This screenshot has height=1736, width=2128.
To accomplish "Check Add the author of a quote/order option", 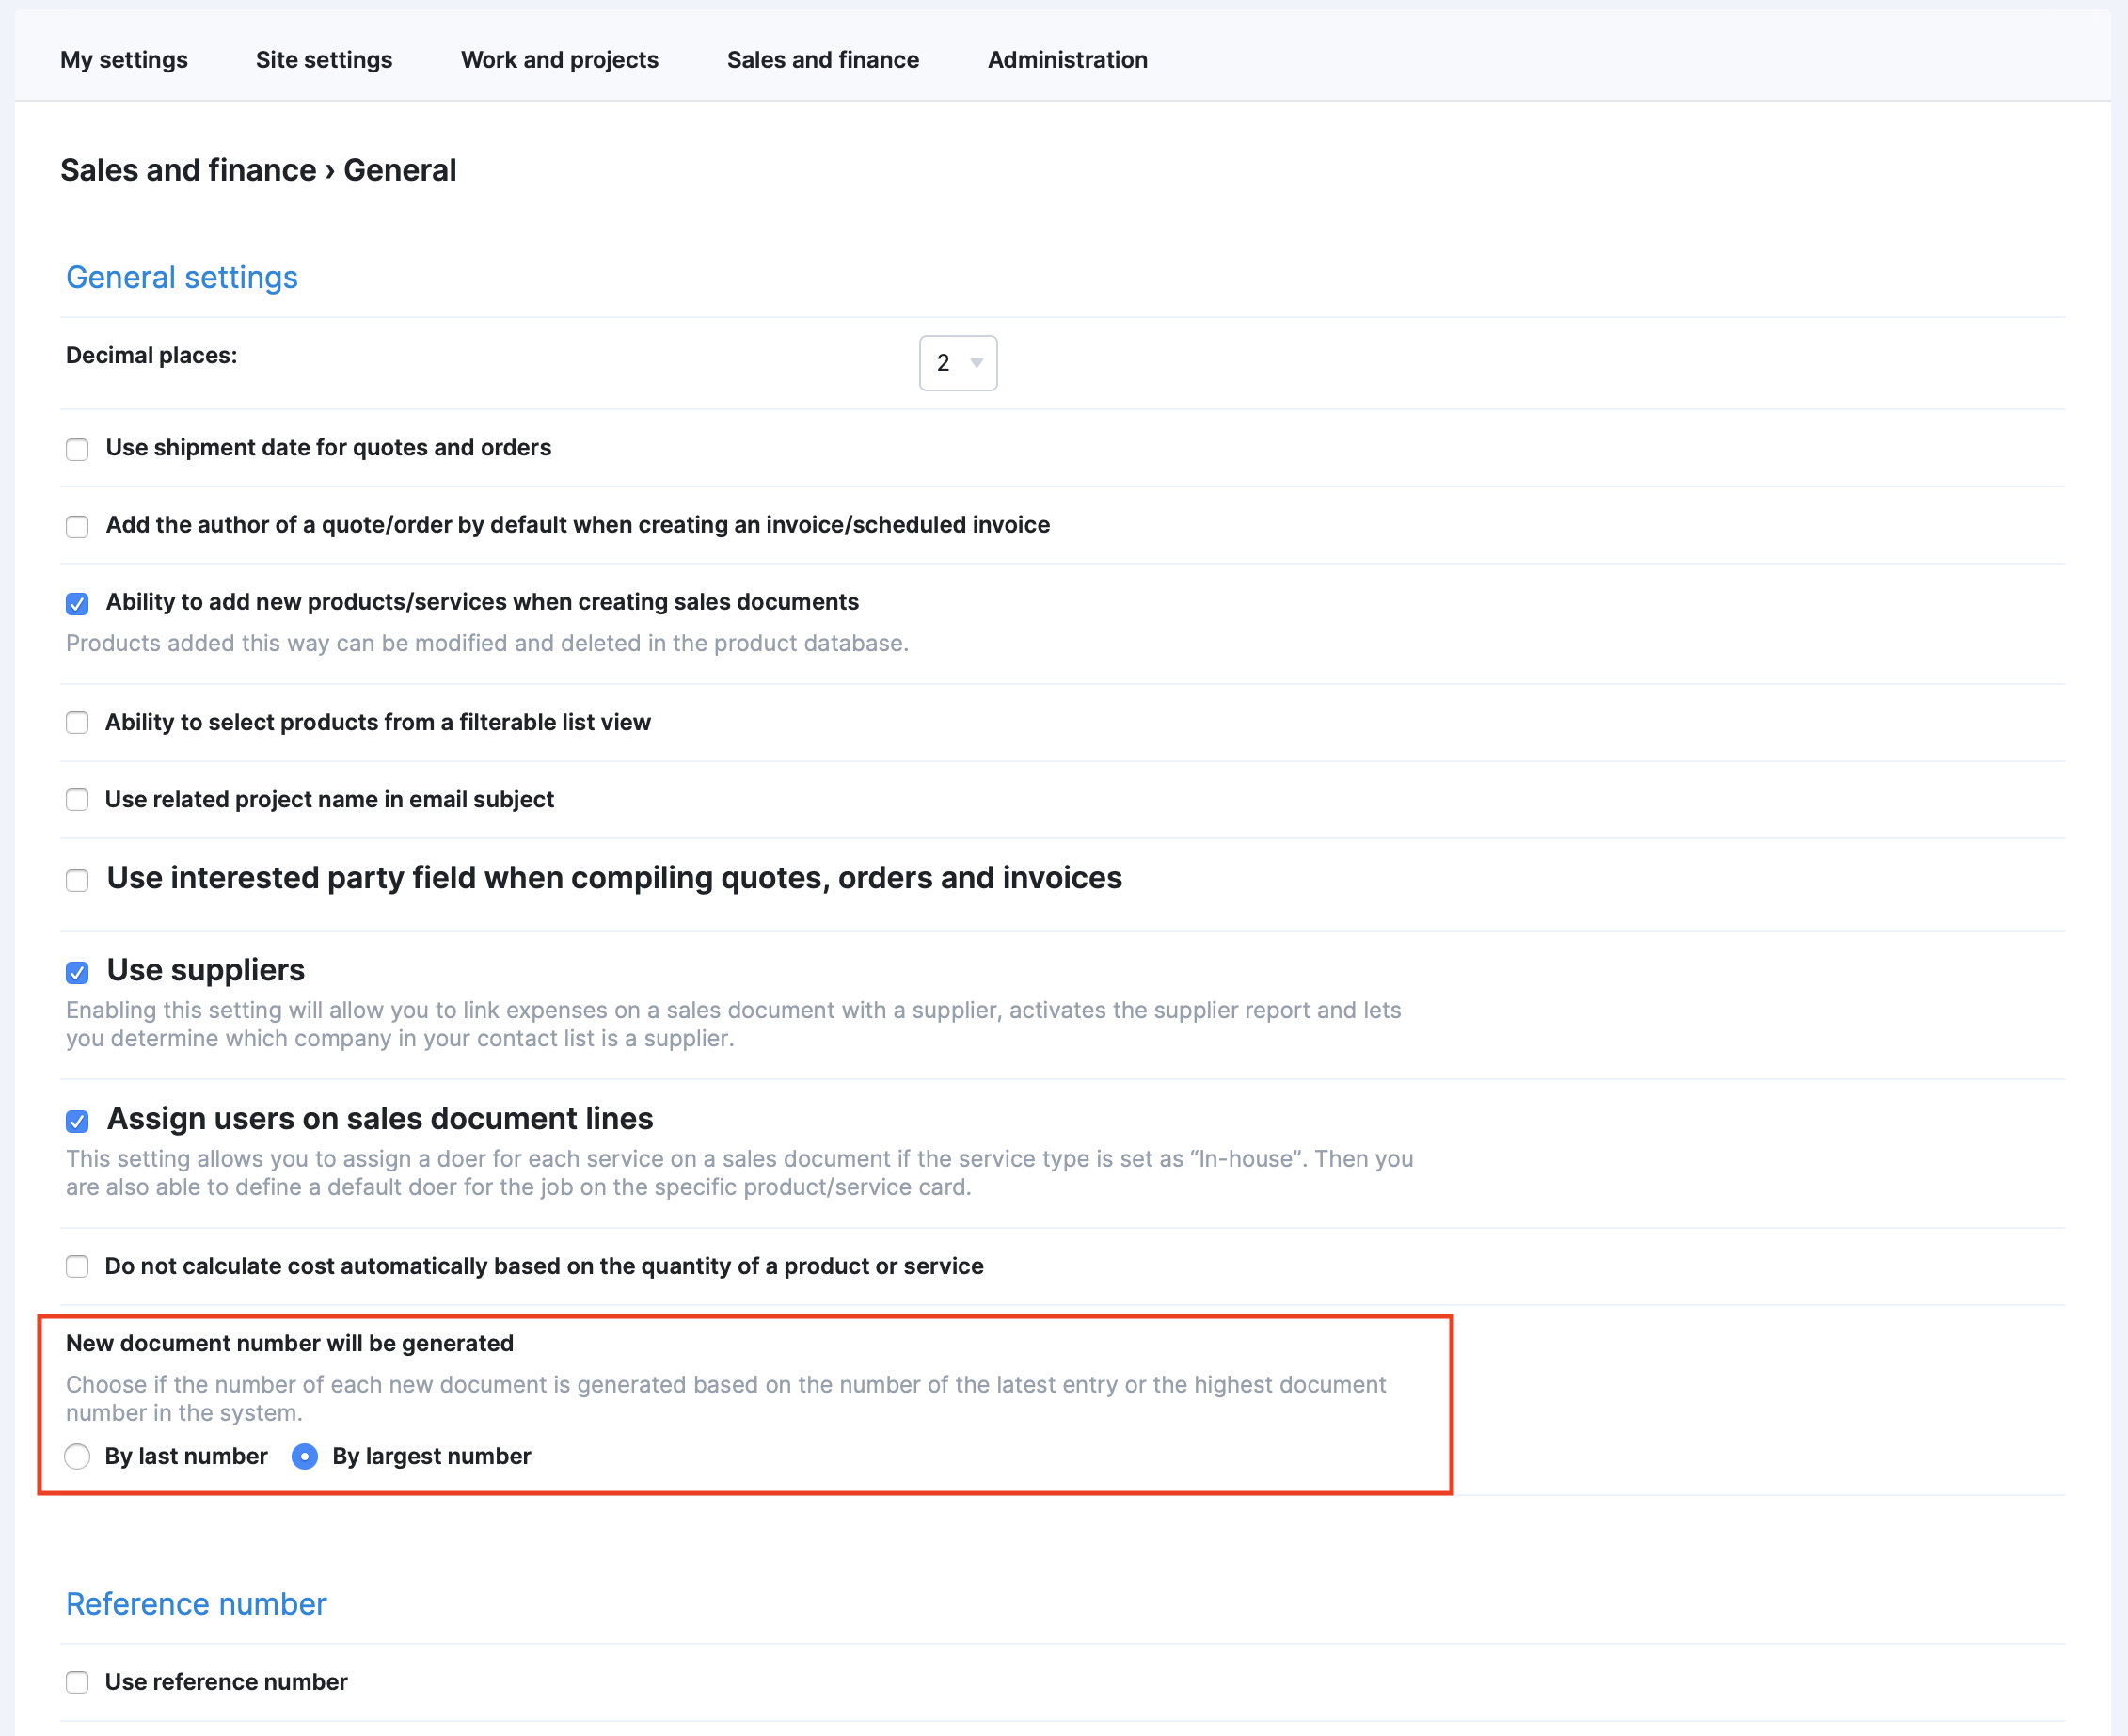I will (77, 526).
